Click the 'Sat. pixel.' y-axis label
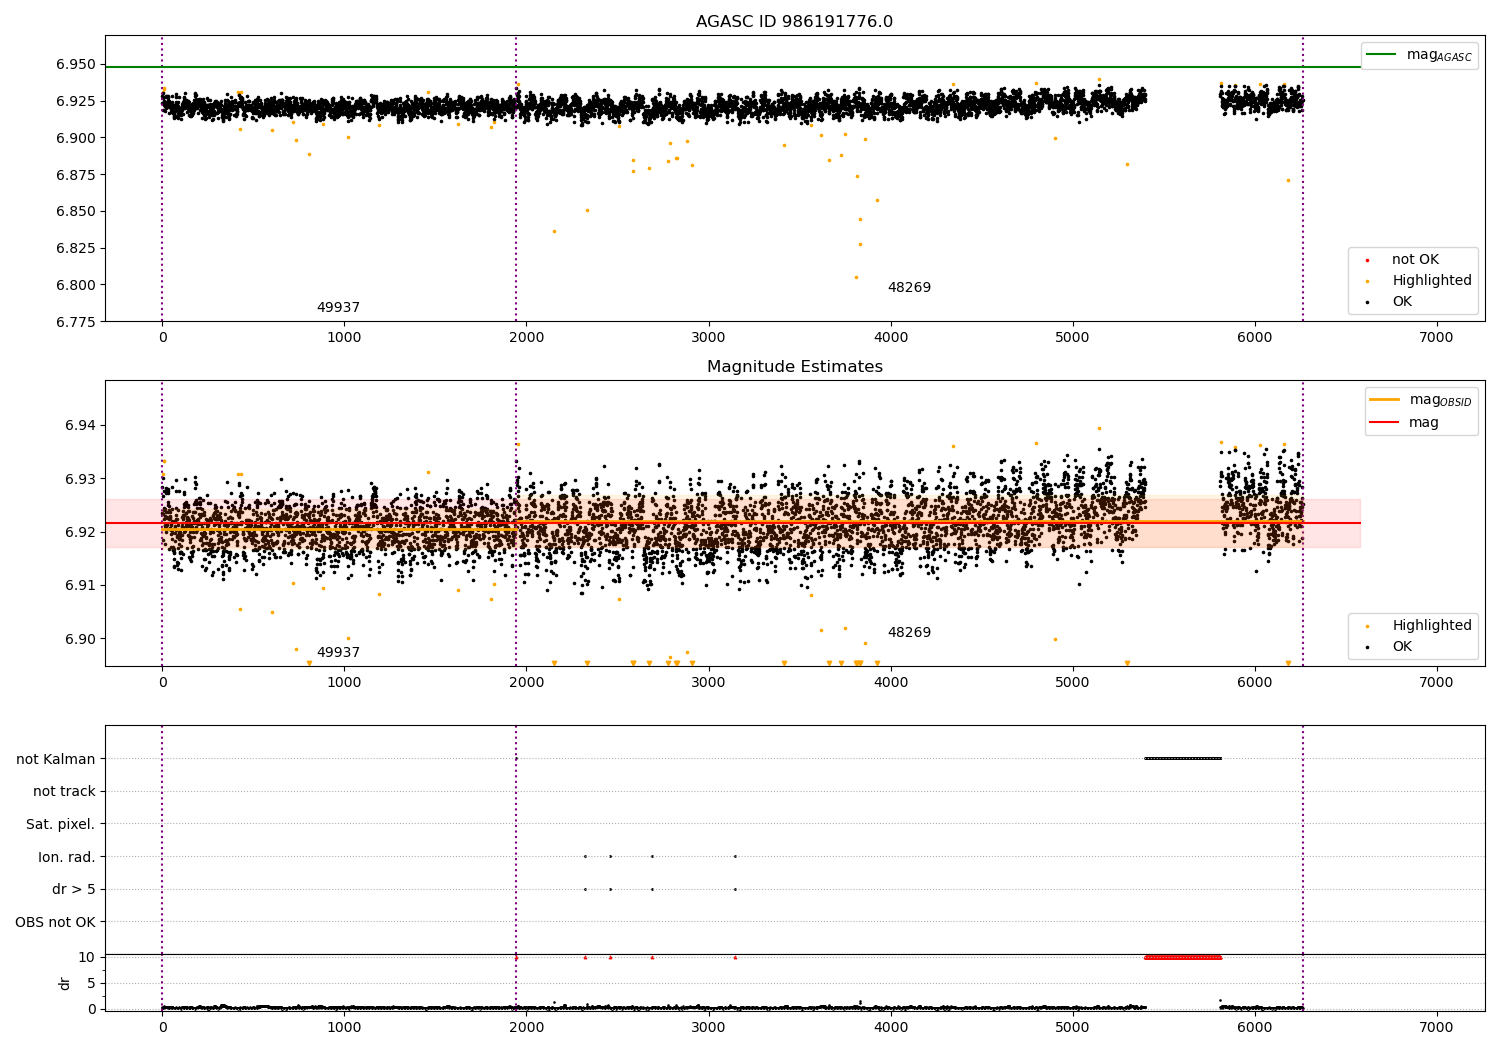Viewport: 1500px width, 1050px height. click(60, 825)
